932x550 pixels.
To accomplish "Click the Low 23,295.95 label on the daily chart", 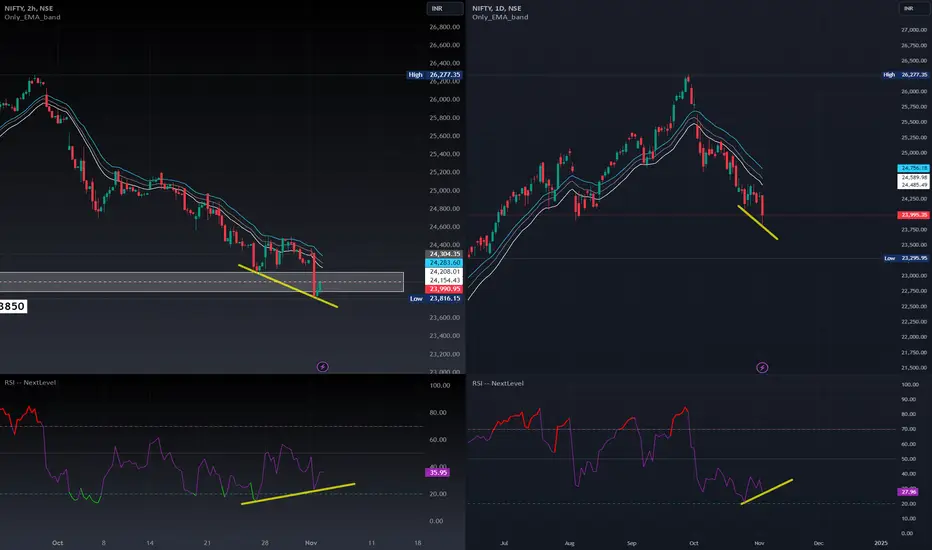I will (x=905, y=258).
